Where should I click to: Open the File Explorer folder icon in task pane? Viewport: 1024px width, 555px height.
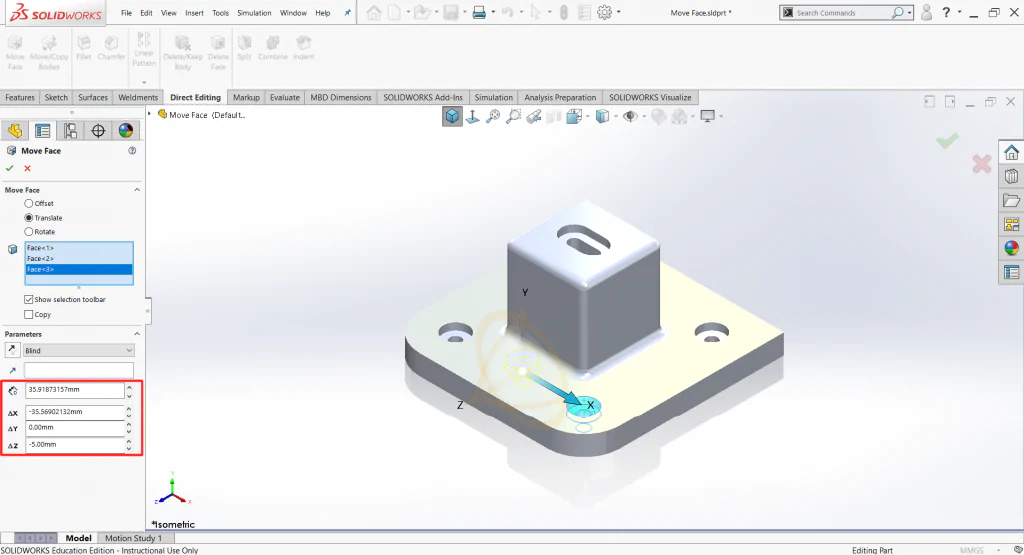1012,200
